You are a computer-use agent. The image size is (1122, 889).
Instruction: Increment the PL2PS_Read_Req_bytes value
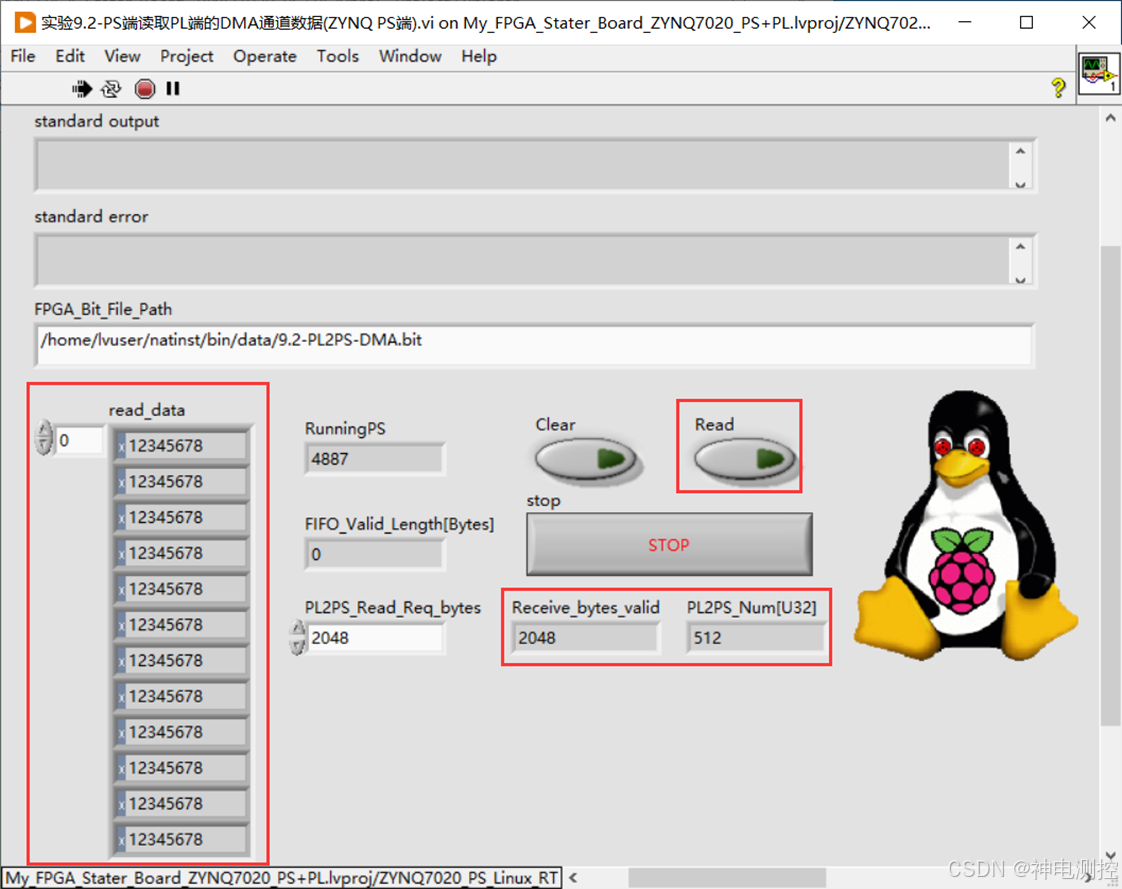click(298, 628)
